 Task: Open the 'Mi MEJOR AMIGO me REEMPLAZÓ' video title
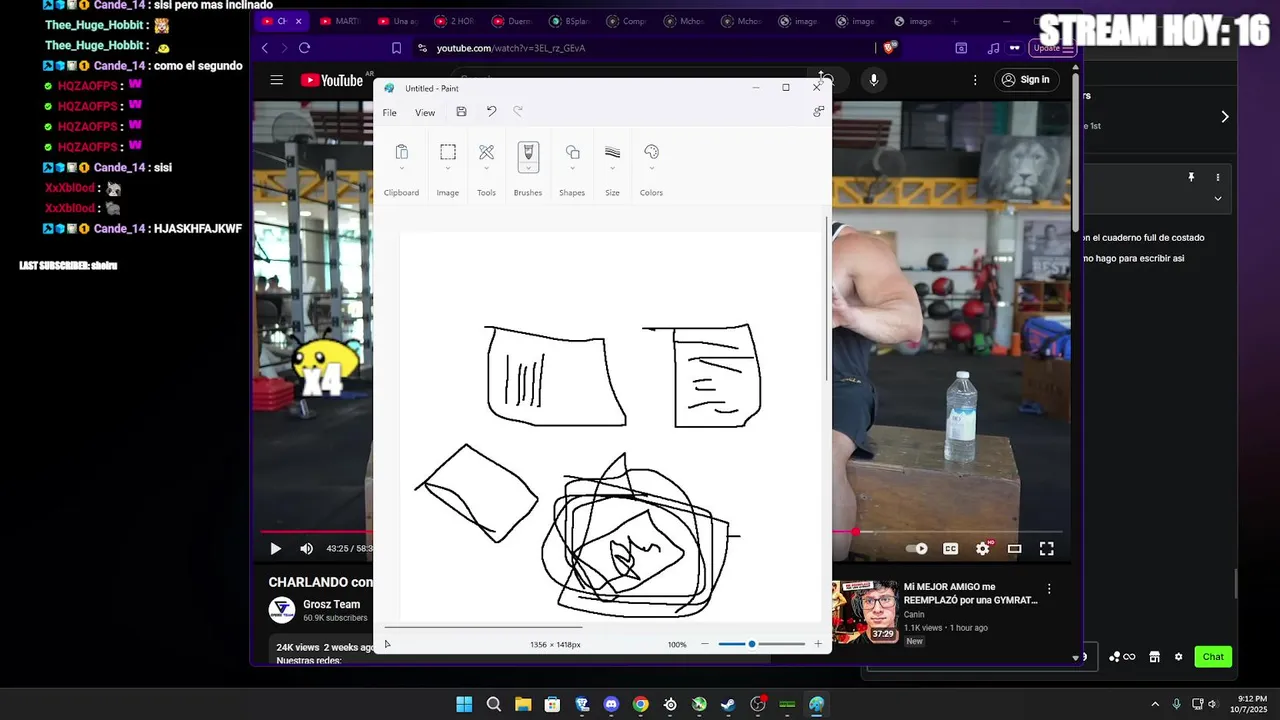[971, 594]
